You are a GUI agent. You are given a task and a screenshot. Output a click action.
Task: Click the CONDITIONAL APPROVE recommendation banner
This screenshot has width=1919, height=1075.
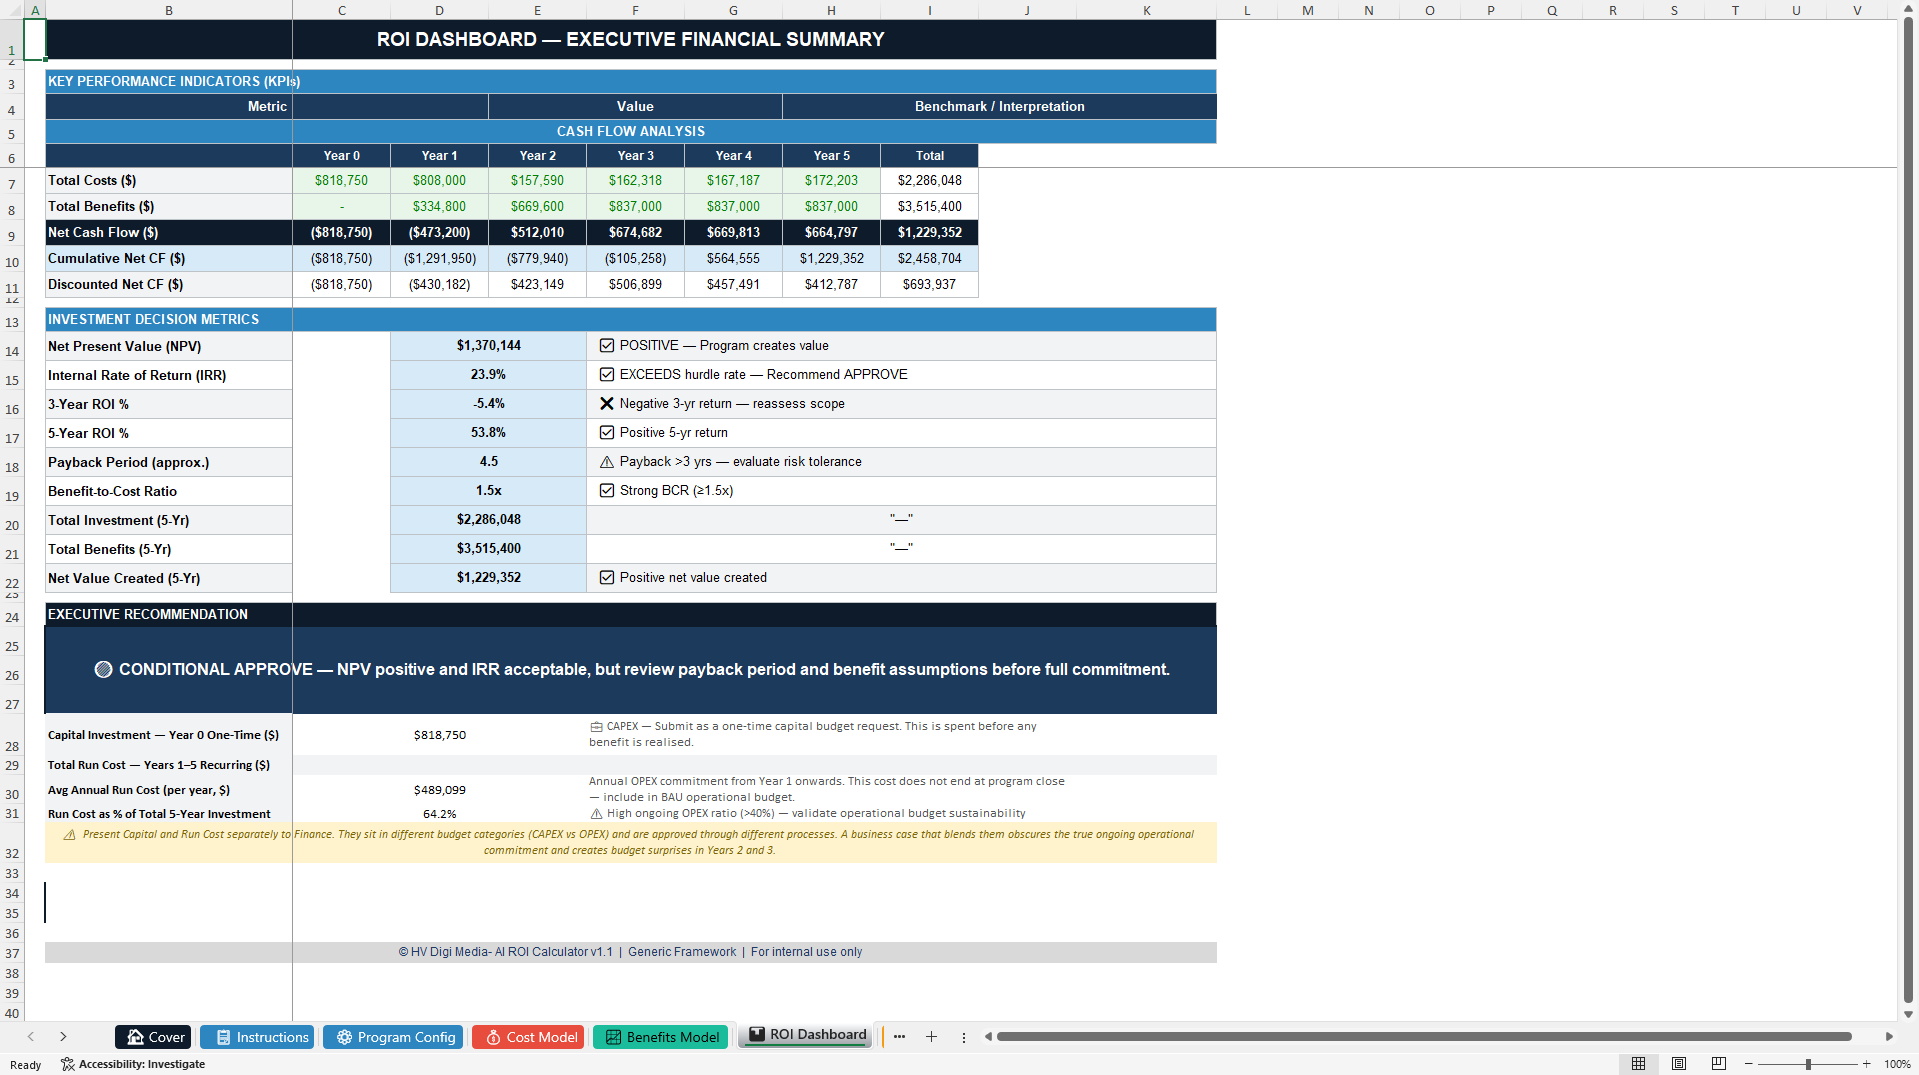(631, 670)
